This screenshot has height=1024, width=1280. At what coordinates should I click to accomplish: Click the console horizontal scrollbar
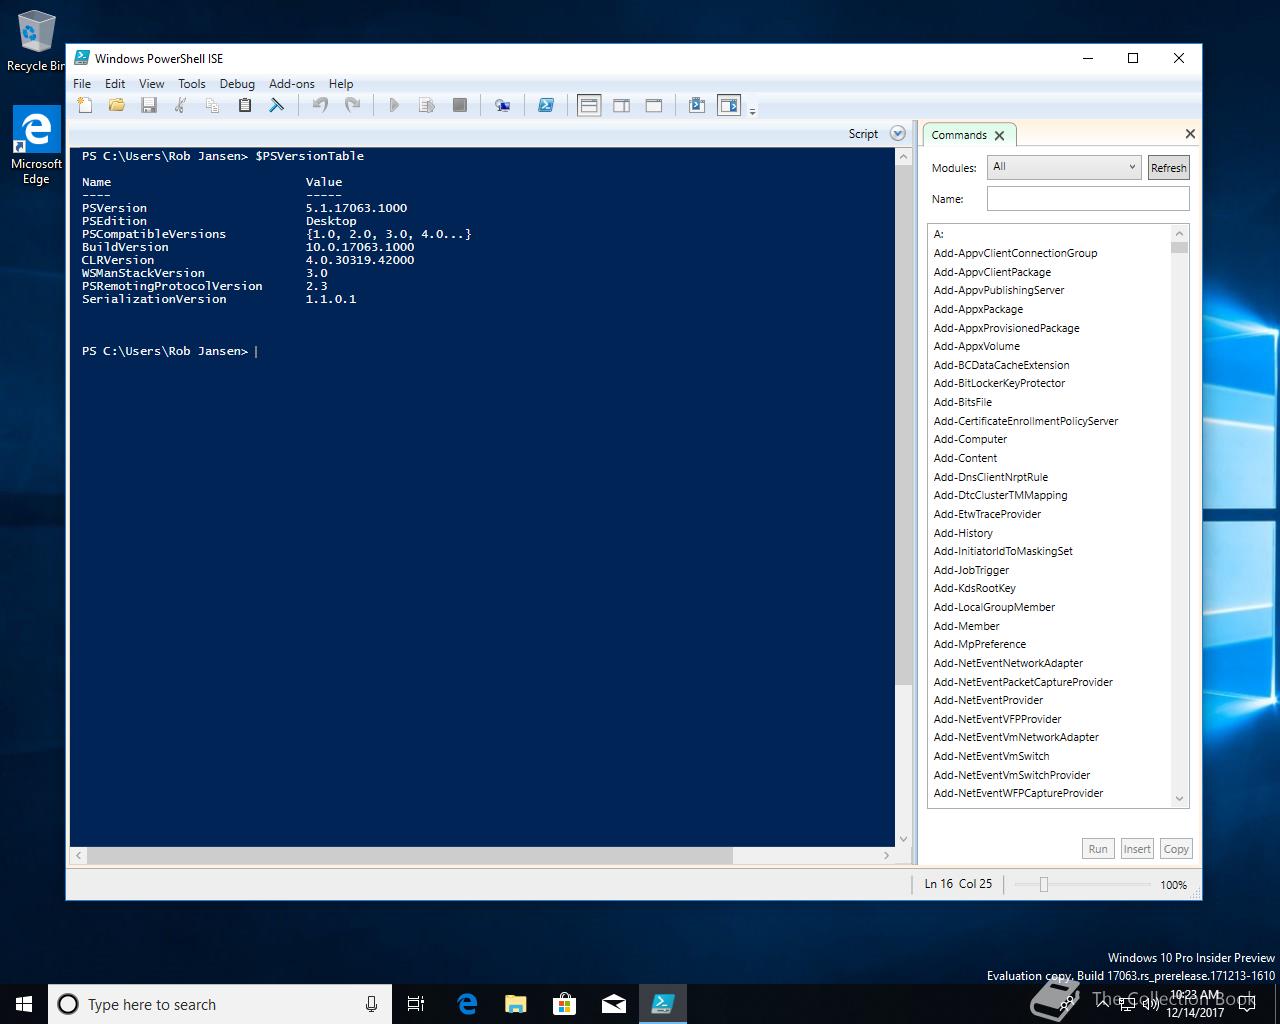(x=410, y=856)
